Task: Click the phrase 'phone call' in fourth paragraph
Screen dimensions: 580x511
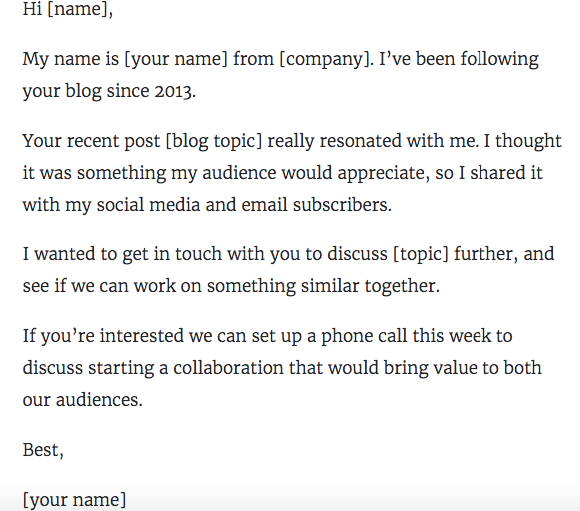Action: pyautogui.click(x=364, y=337)
